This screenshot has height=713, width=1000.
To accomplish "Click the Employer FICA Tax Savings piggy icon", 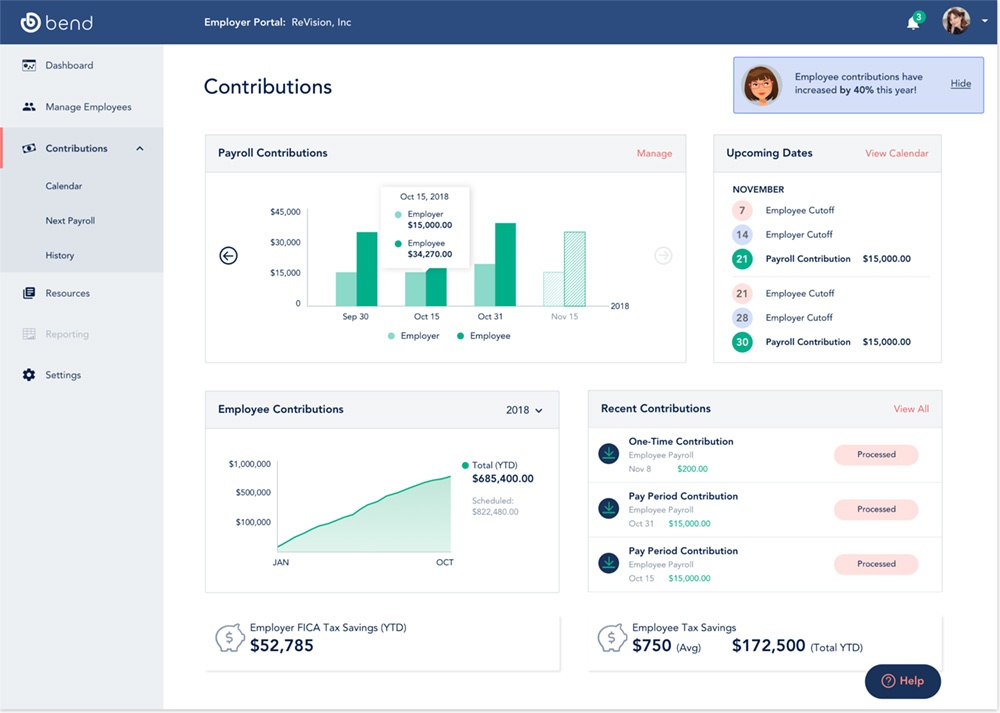I will pyautogui.click(x=230, y=638).
